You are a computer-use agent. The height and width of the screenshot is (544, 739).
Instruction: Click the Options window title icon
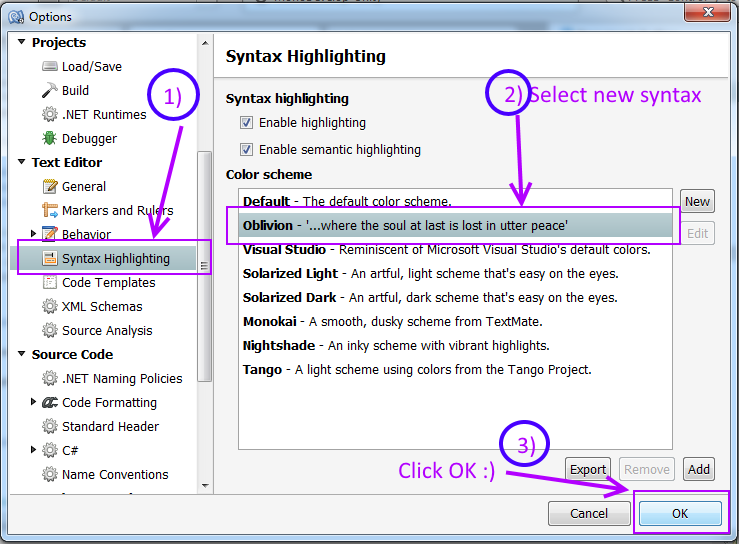(16, 17)
